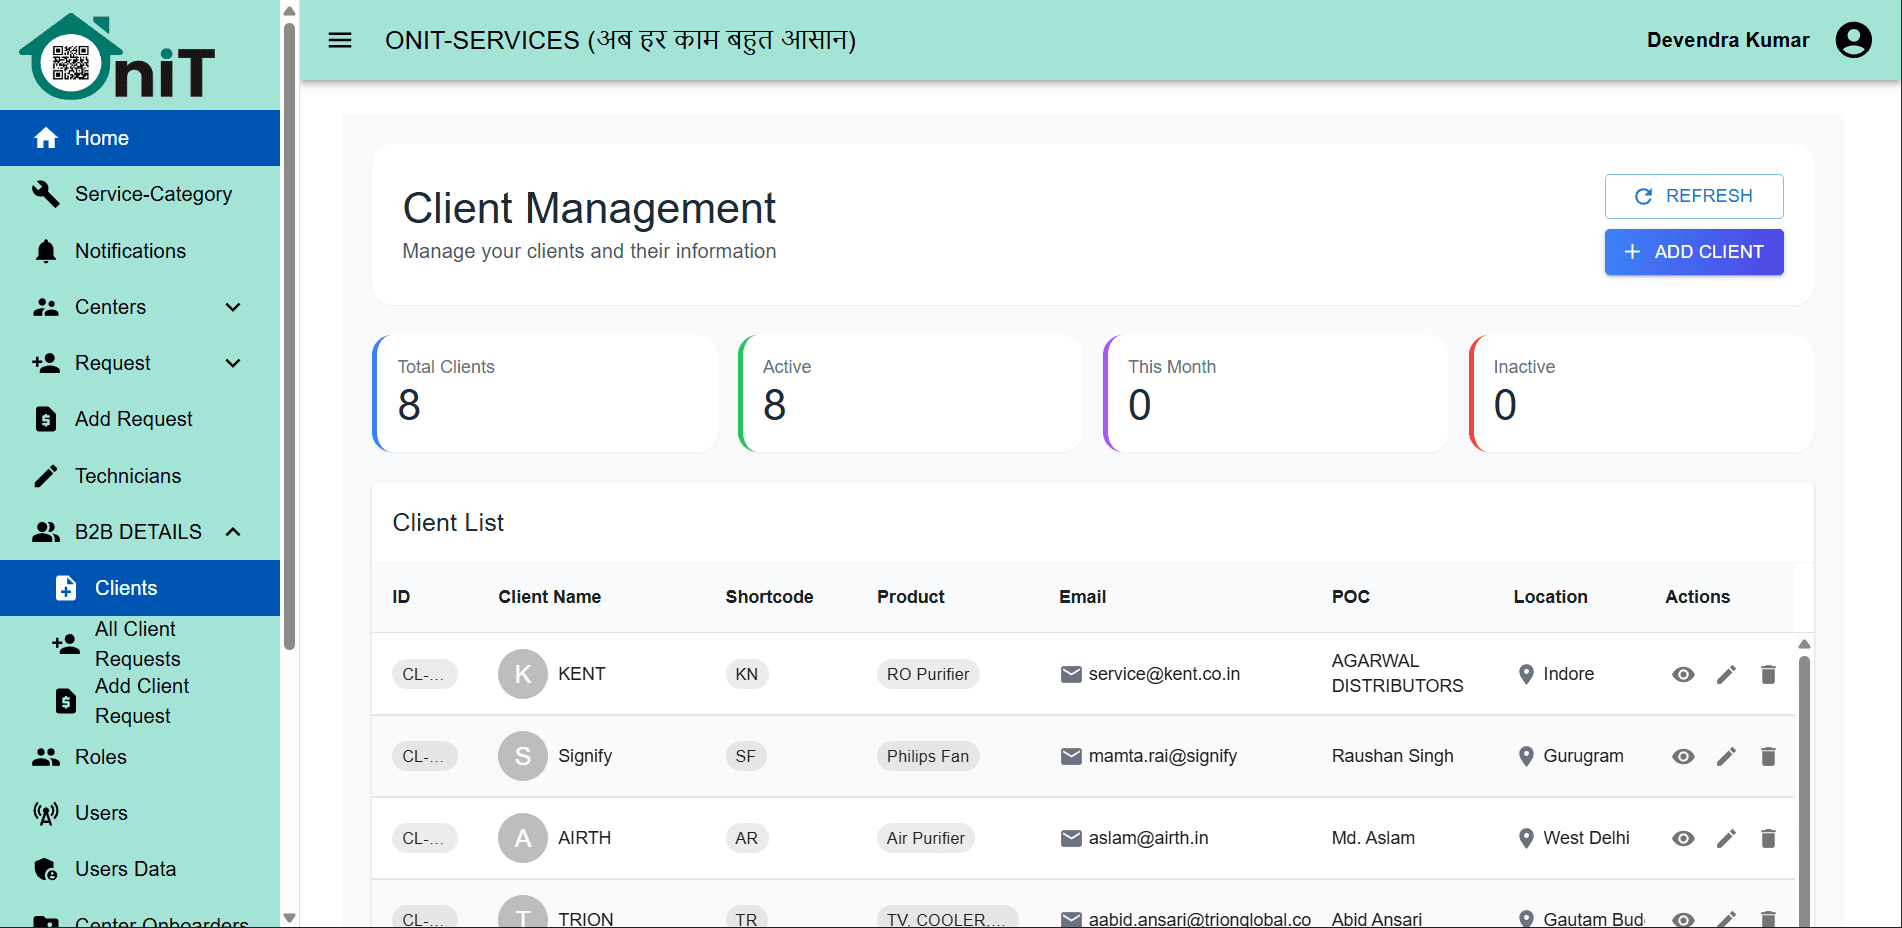The height and width of the screenshot is (928, 1902).
Task: Edit the KENT client row
Action: [1726, 674]
